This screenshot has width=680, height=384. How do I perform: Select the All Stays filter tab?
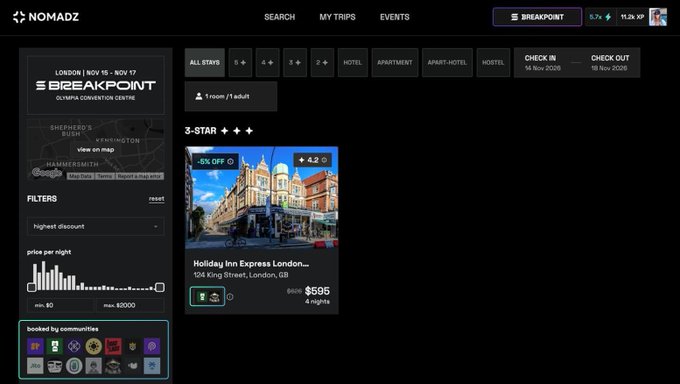205,62
